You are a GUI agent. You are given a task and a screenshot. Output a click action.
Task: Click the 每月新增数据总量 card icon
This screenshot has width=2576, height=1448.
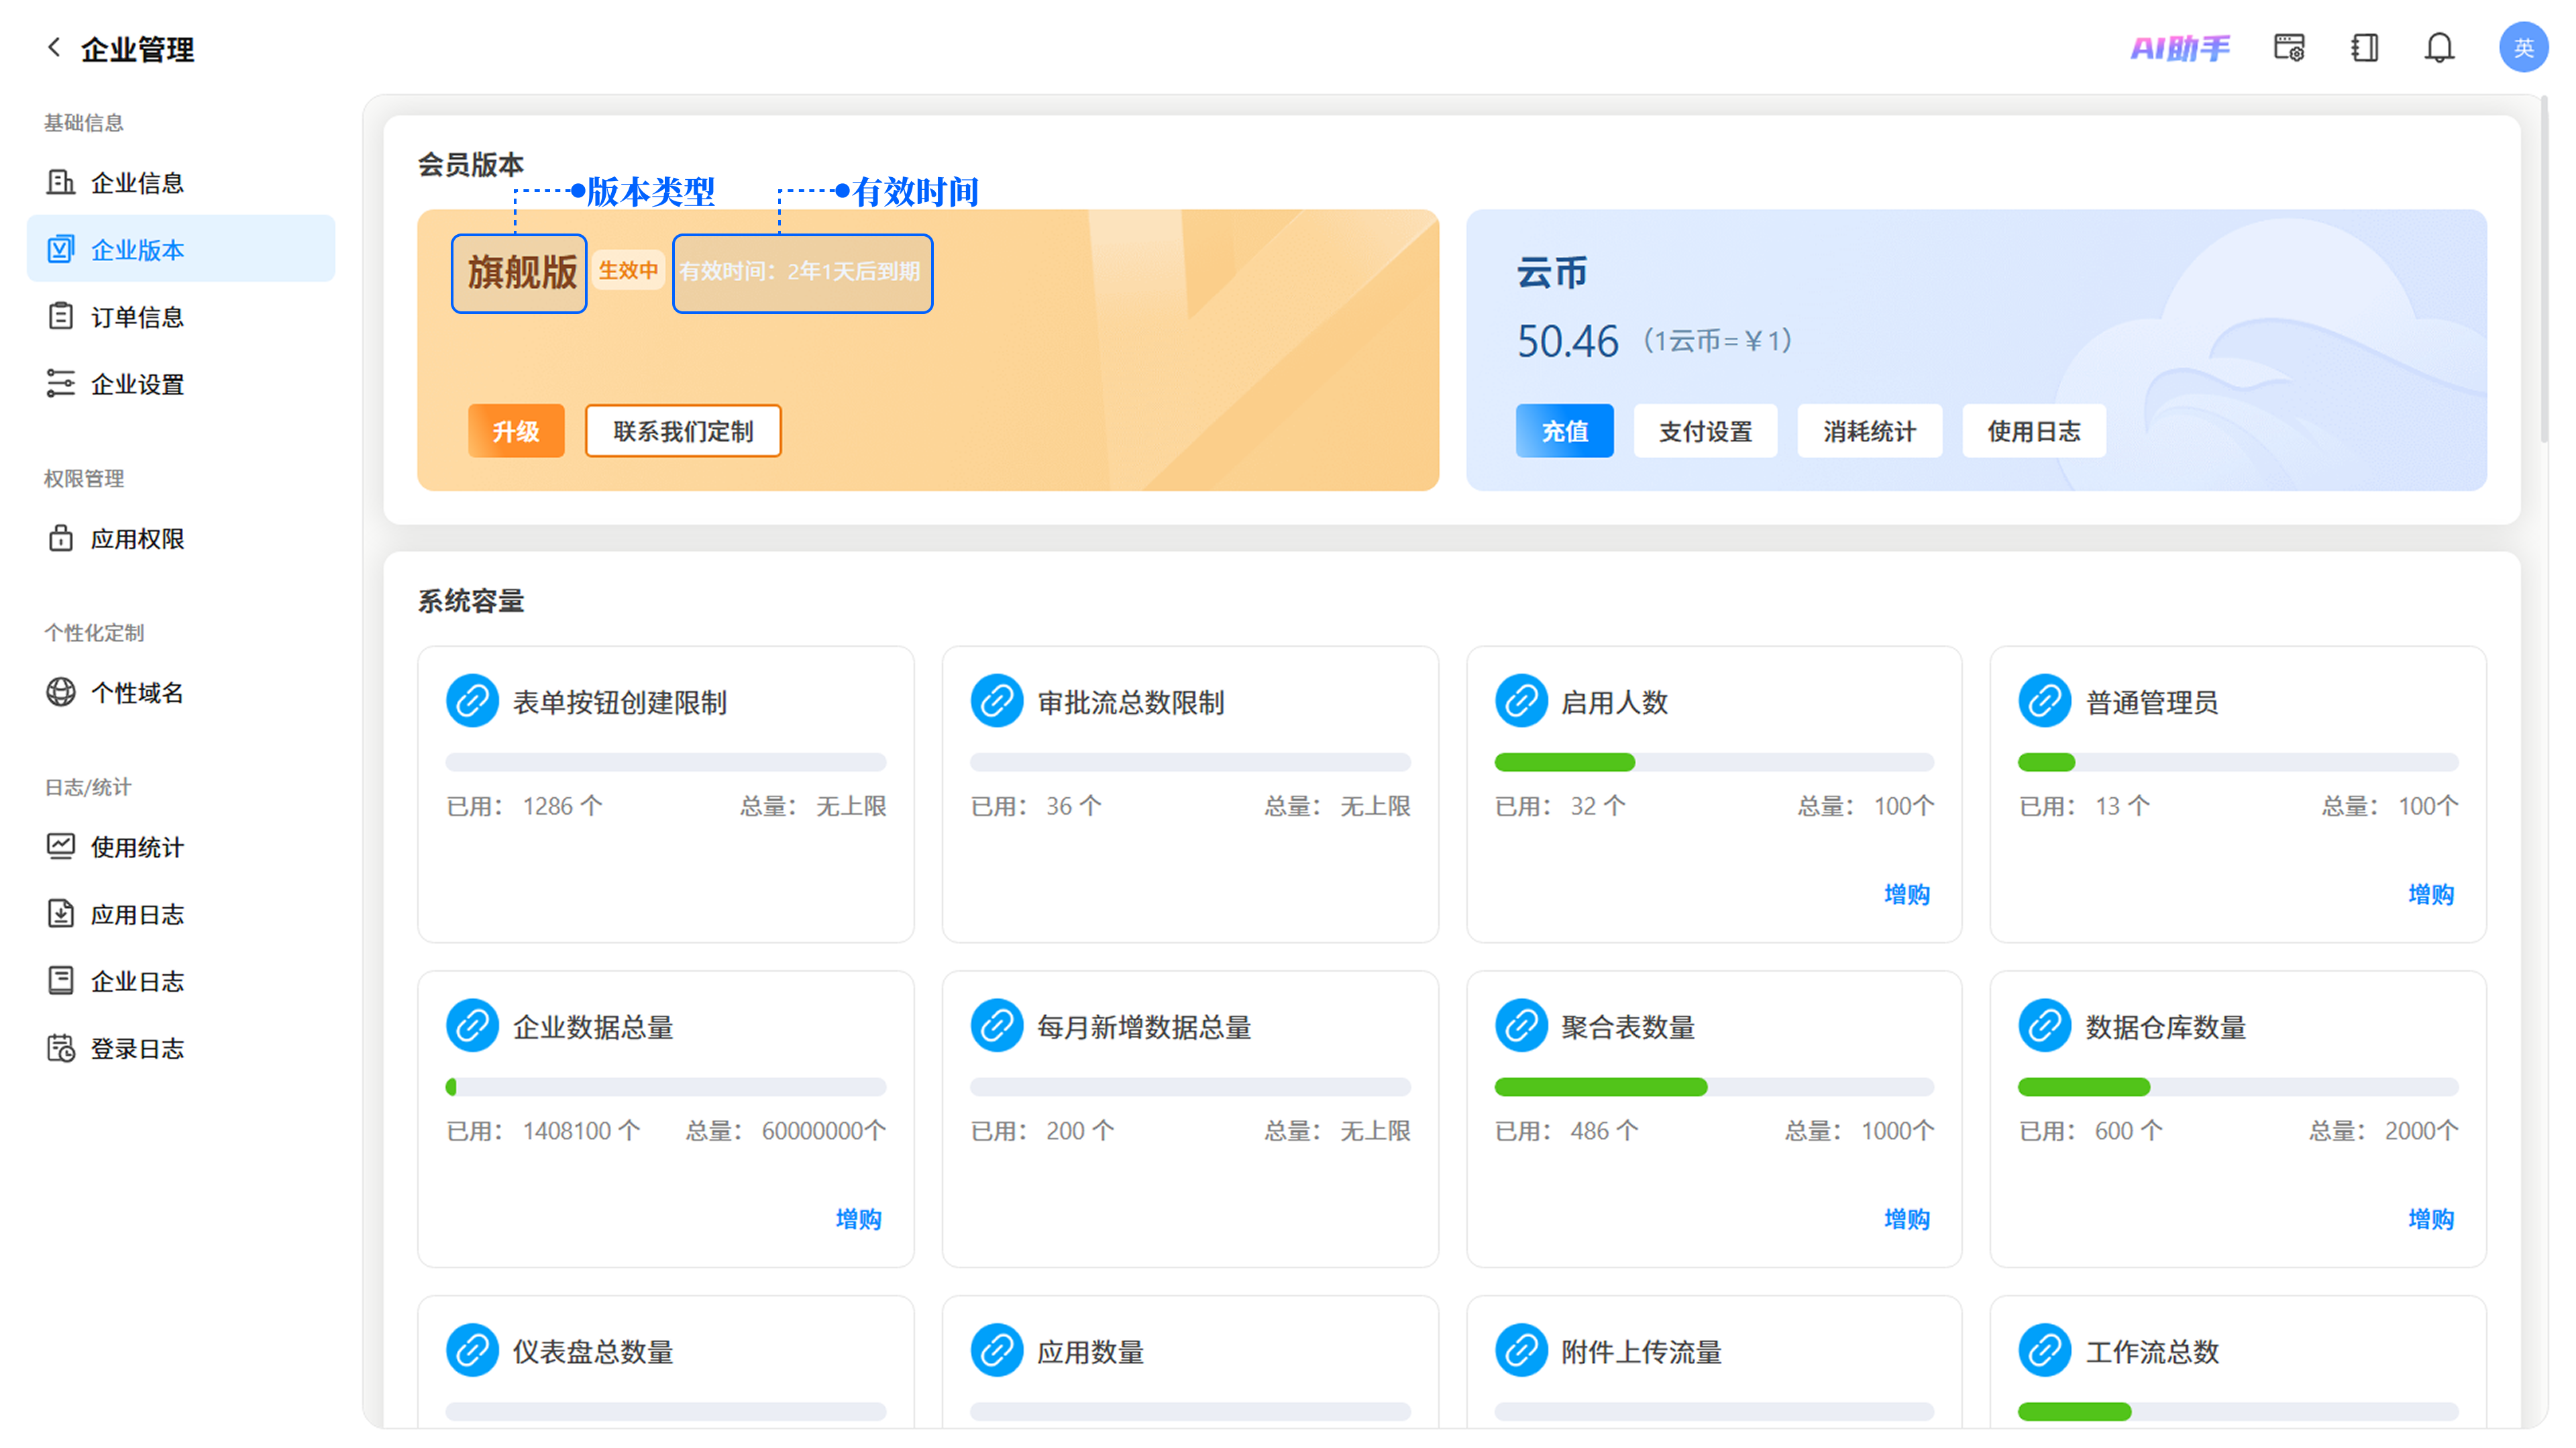point(996,1026)
